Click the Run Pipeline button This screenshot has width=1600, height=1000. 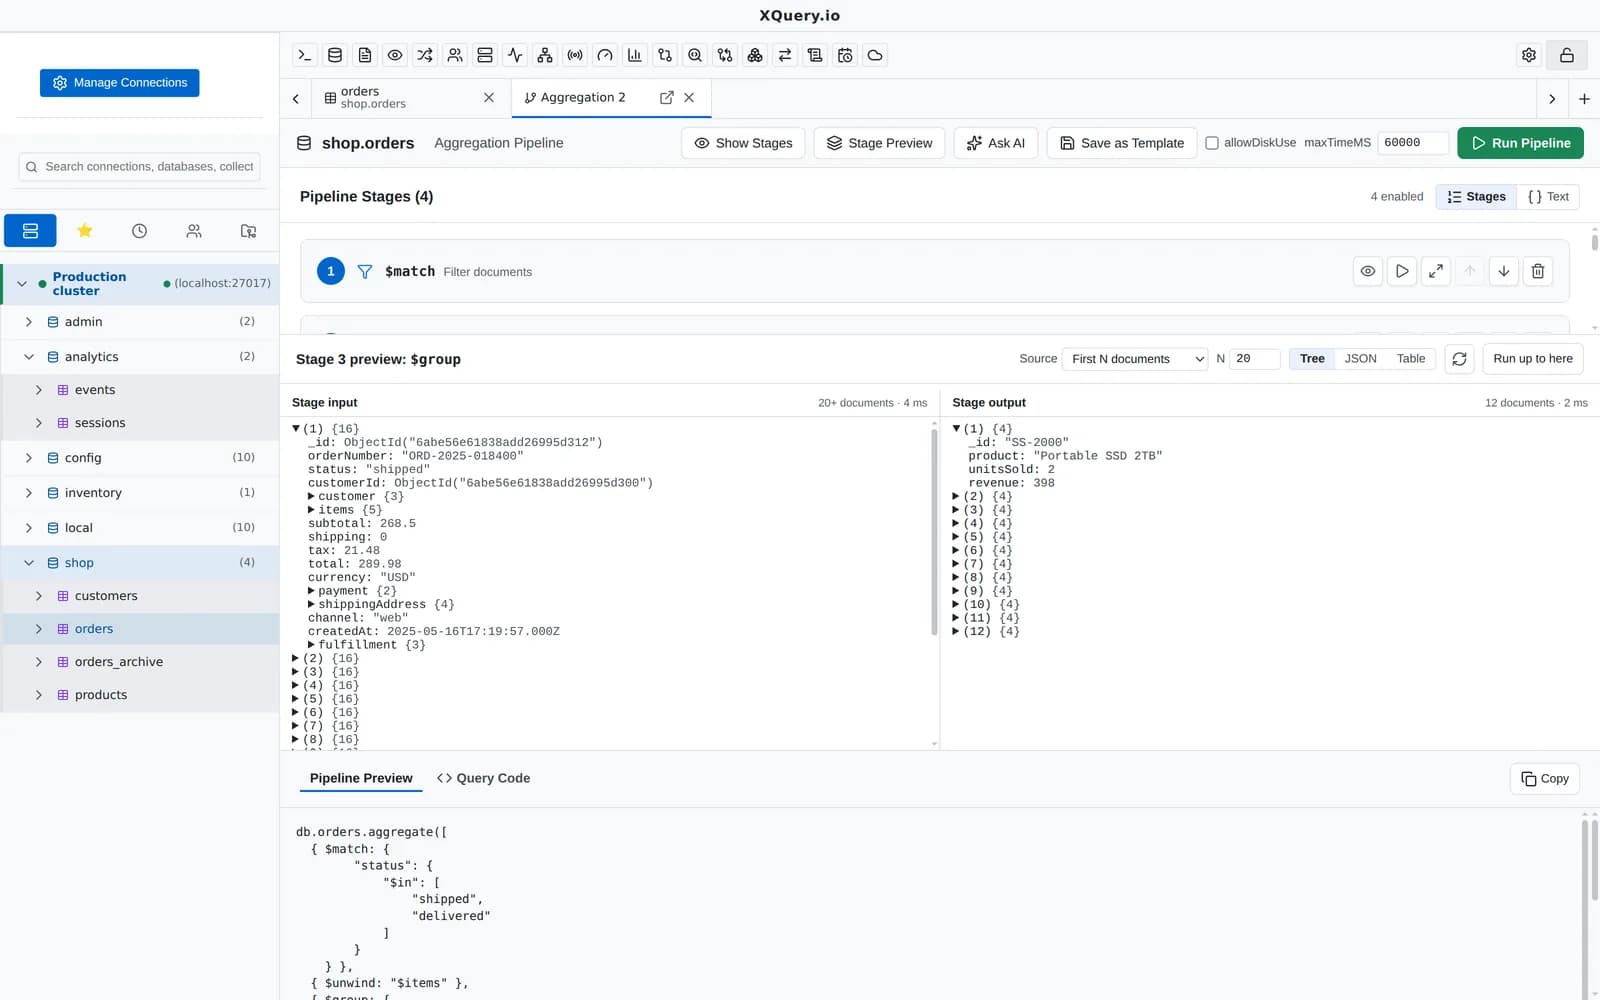(1520, 143)
